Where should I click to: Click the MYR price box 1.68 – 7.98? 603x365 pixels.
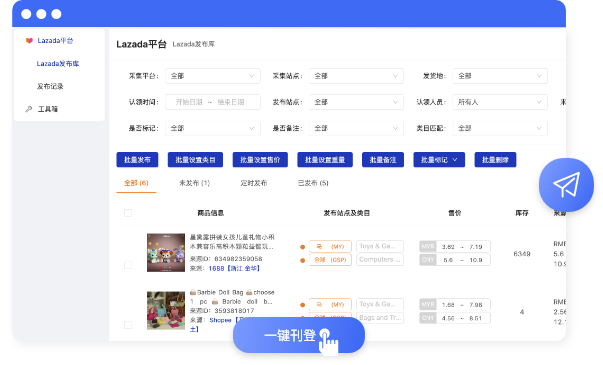tap(455, 305)
